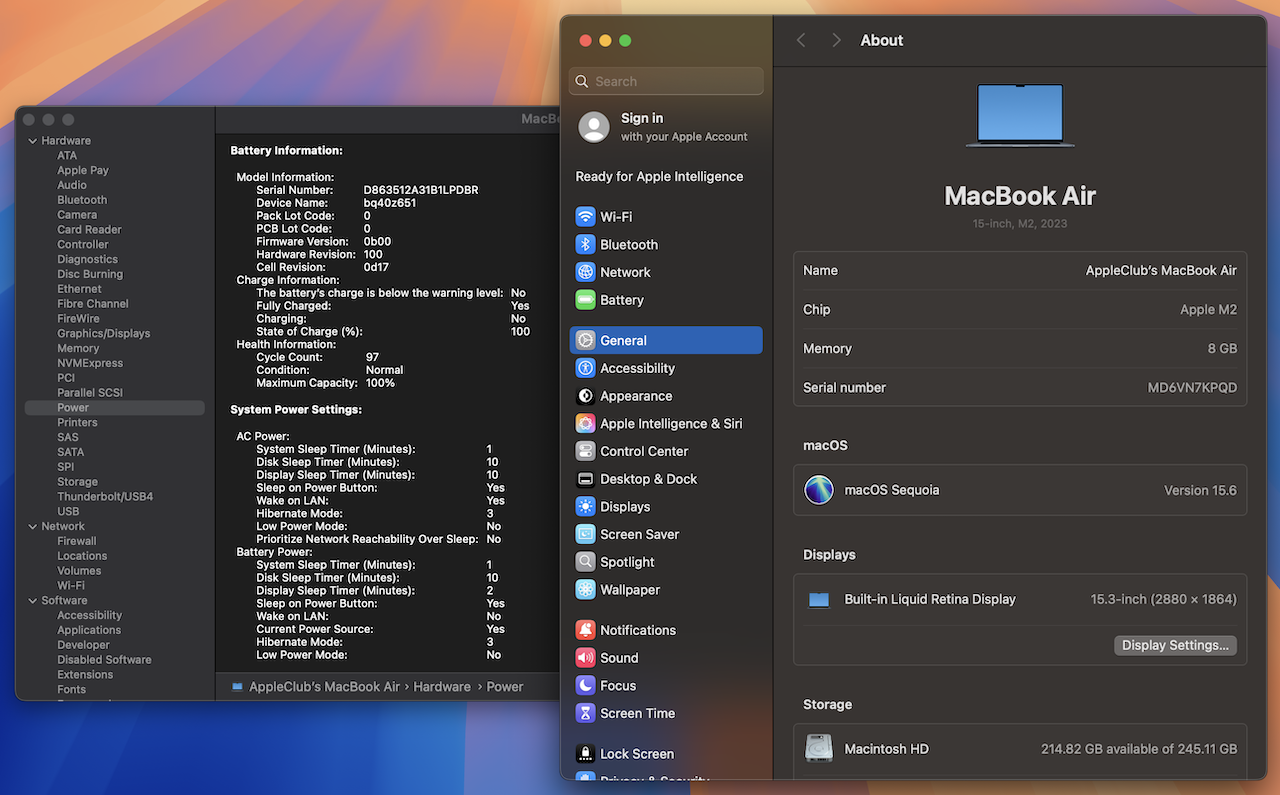Open the Screen Time hourglass icon

tap(586, 713)
